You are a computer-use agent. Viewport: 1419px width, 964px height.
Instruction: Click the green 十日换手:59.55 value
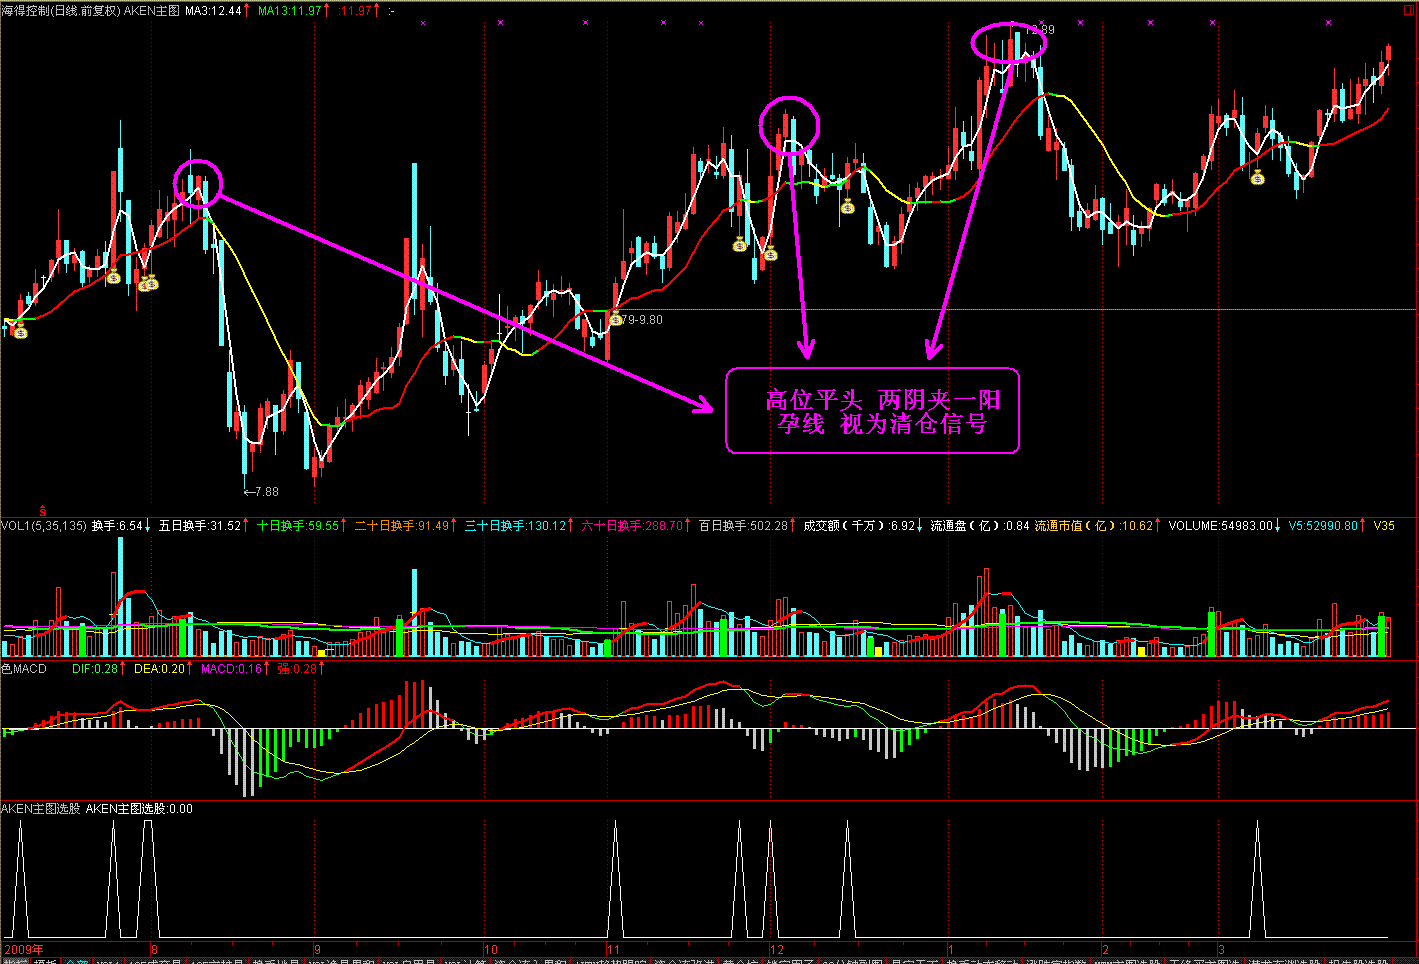298,525
